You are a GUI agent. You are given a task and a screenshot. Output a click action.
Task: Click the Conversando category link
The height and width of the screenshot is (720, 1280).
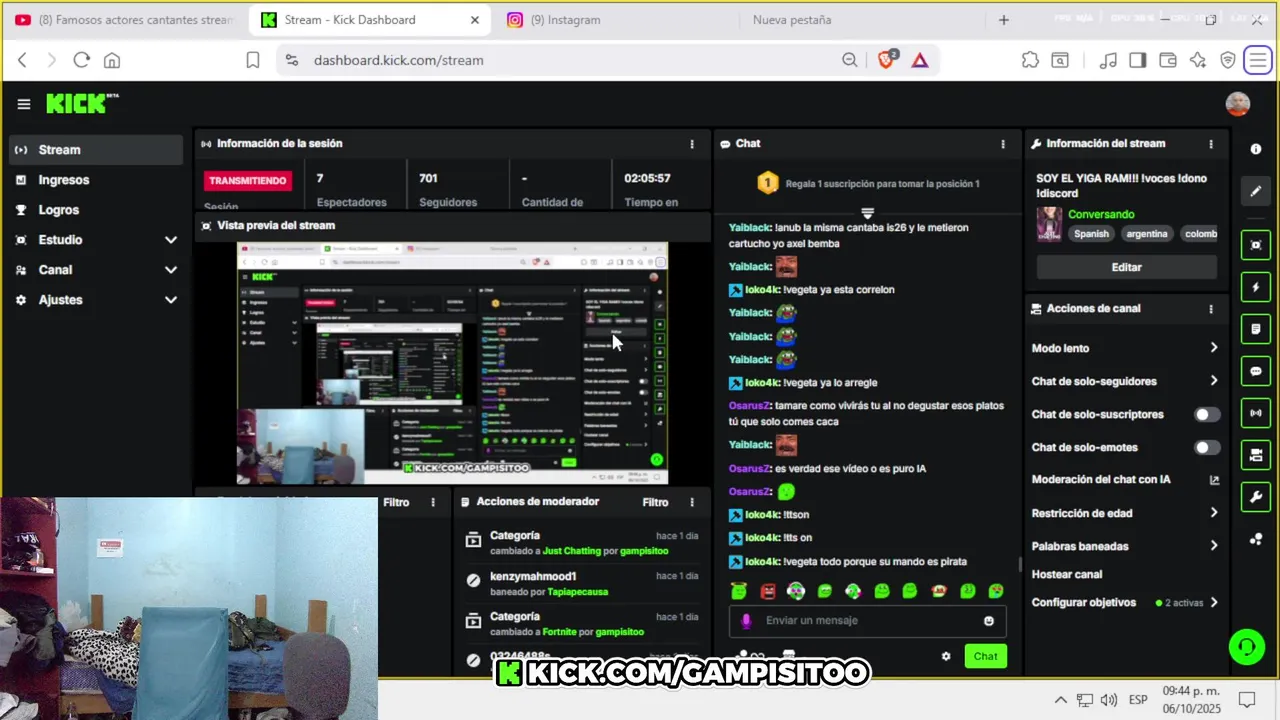(1101, 214)
